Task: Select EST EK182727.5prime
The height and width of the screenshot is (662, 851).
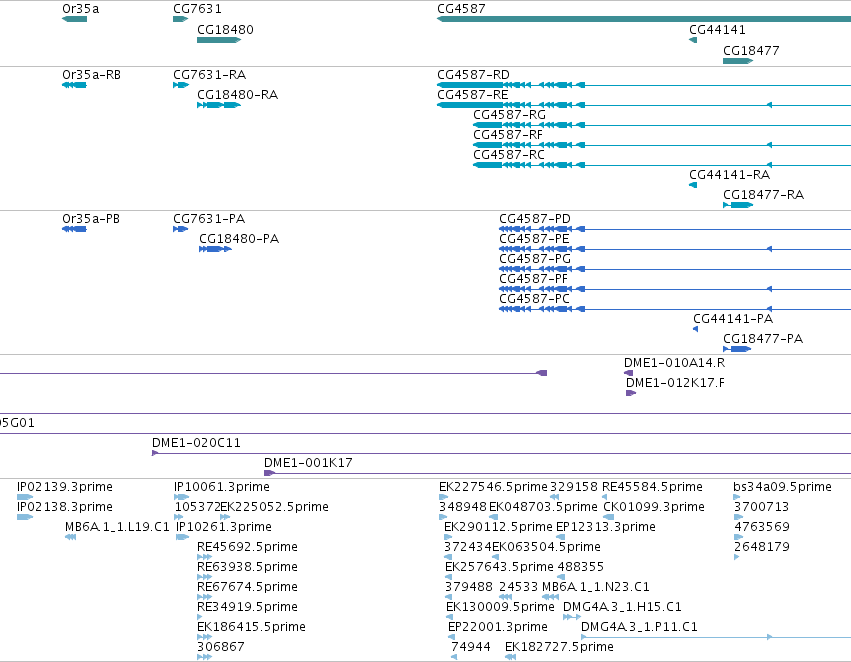Action: click(510, 657)
